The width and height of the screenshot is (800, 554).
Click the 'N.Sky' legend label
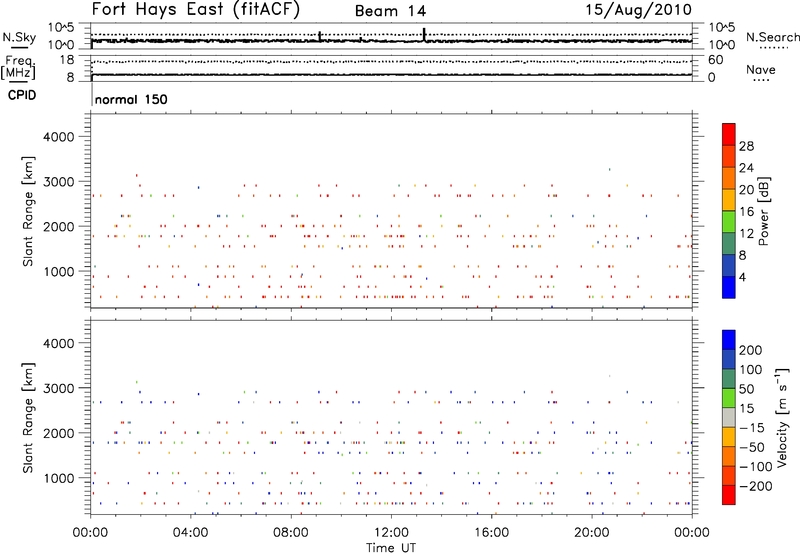tap(19, 37)
